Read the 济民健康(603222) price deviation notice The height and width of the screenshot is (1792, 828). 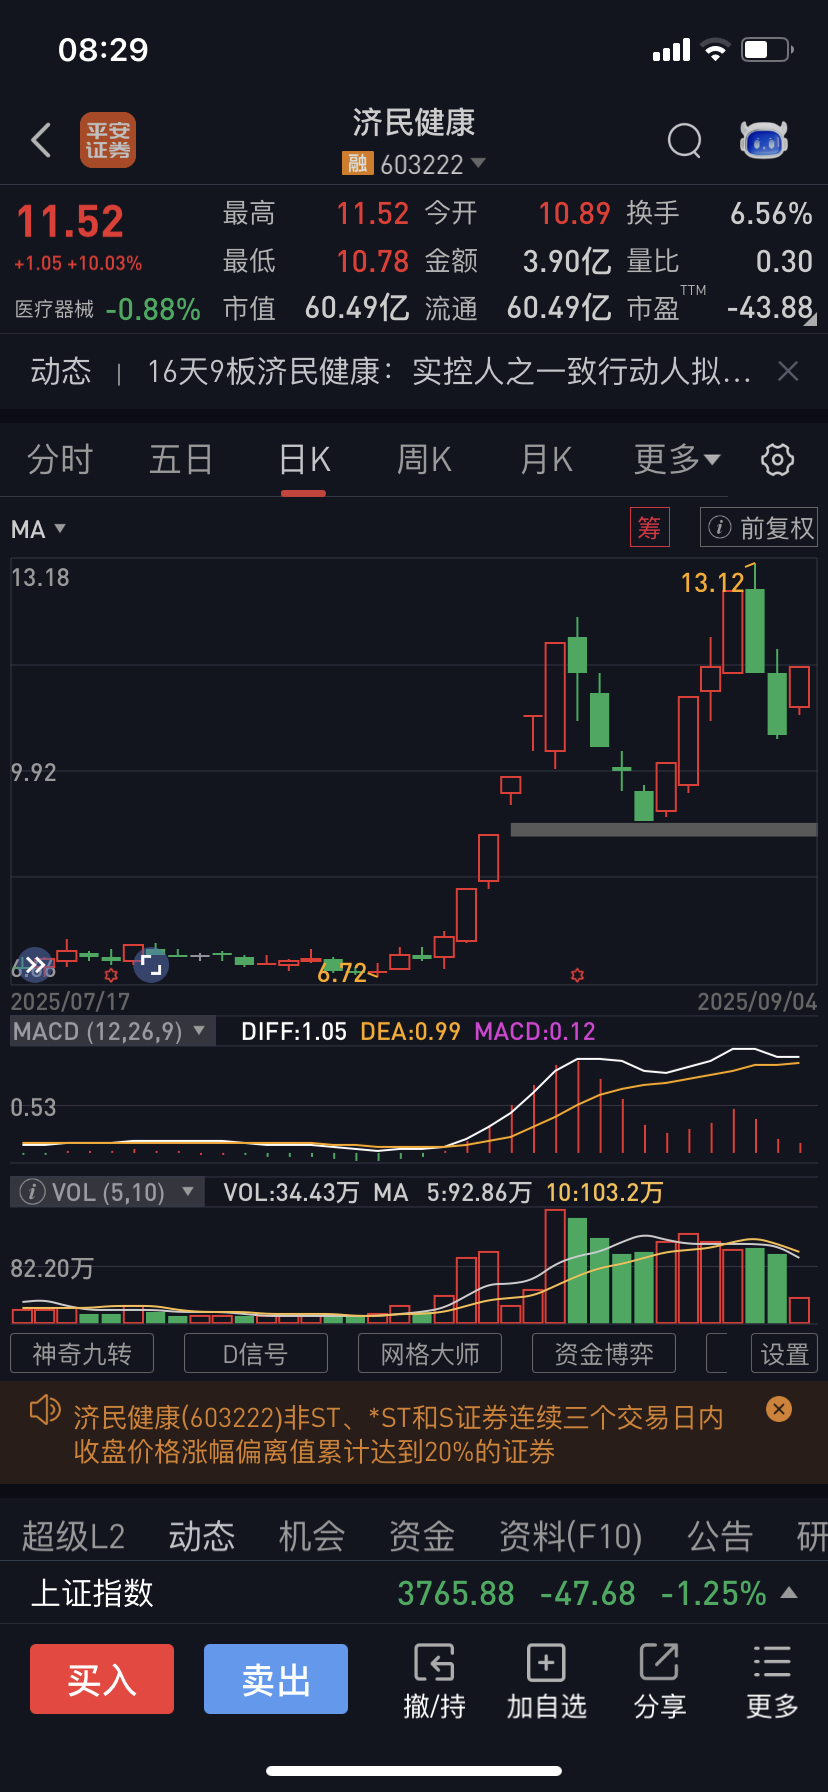398,1434
